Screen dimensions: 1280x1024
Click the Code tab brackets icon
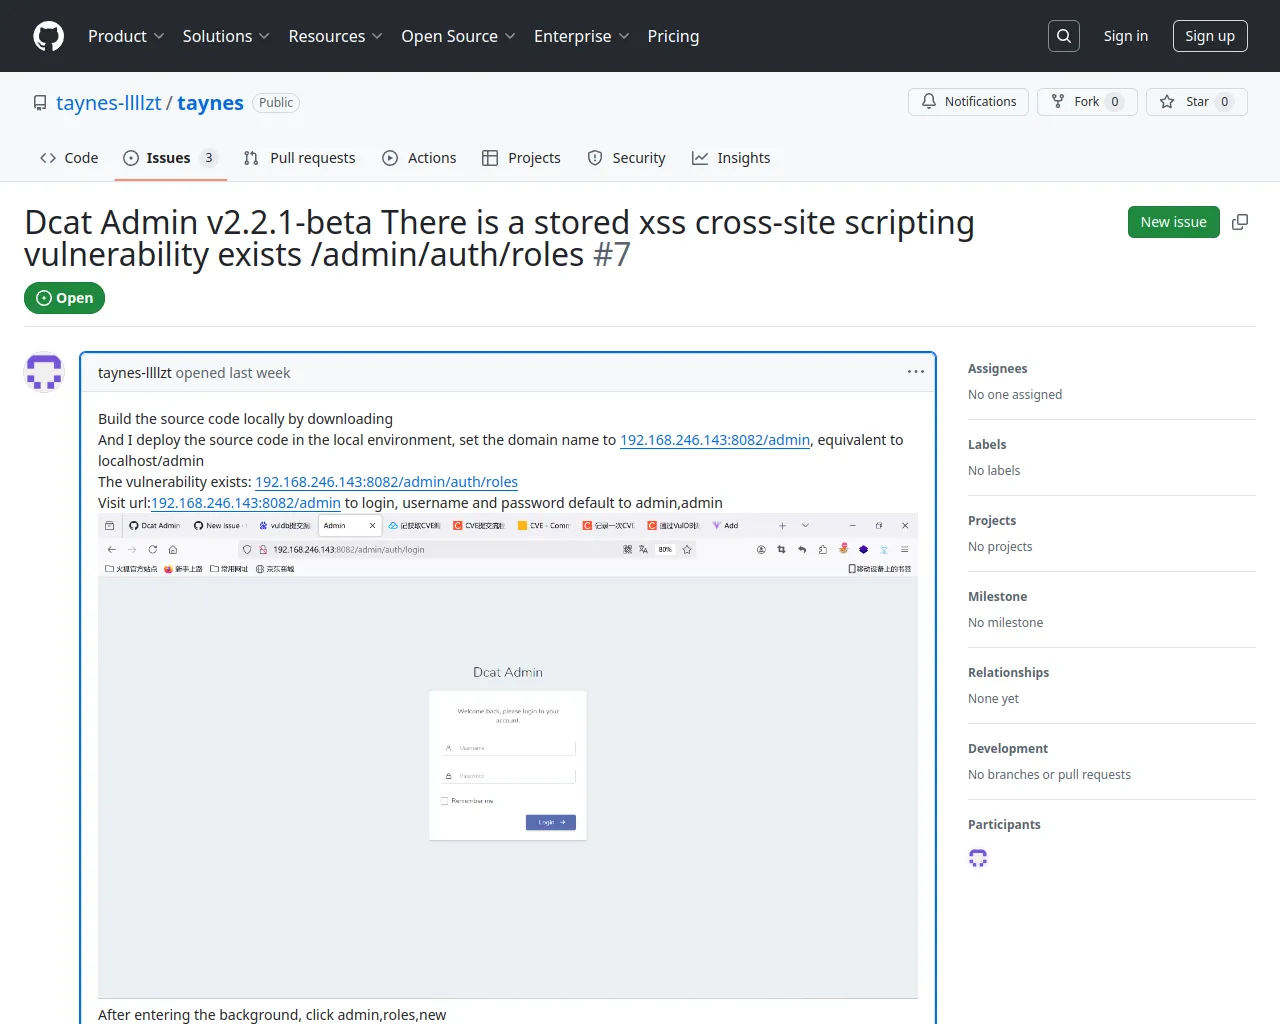coord(48,158)
